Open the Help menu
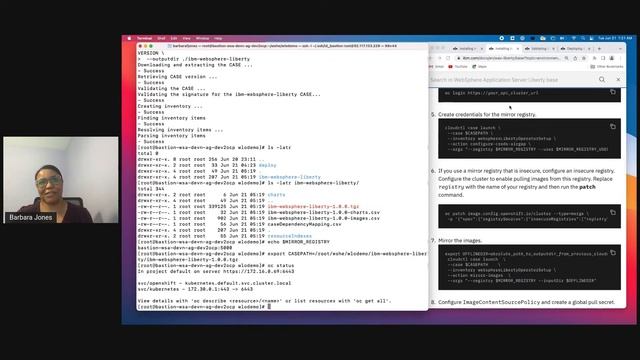Image resolution: width=640 pixels, height=360 pixels. pyautogui.click(x=218, y=38)
